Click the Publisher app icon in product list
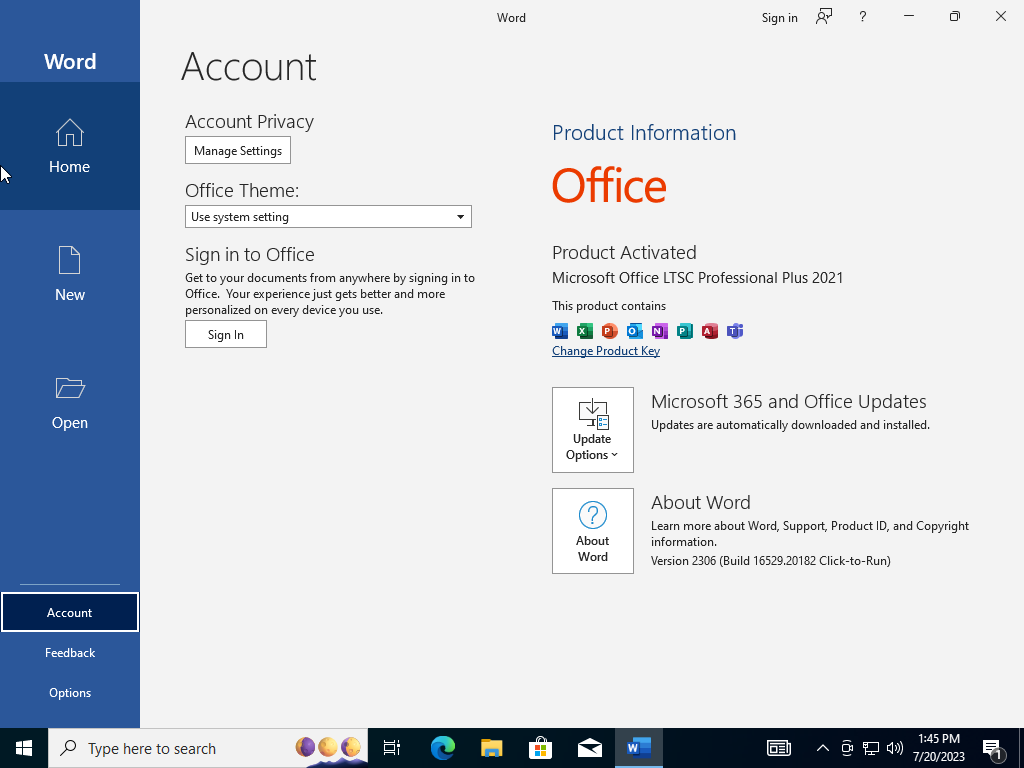Image resolution: width=1024 pixels, height=768 pixels. (x=684, y=331)
